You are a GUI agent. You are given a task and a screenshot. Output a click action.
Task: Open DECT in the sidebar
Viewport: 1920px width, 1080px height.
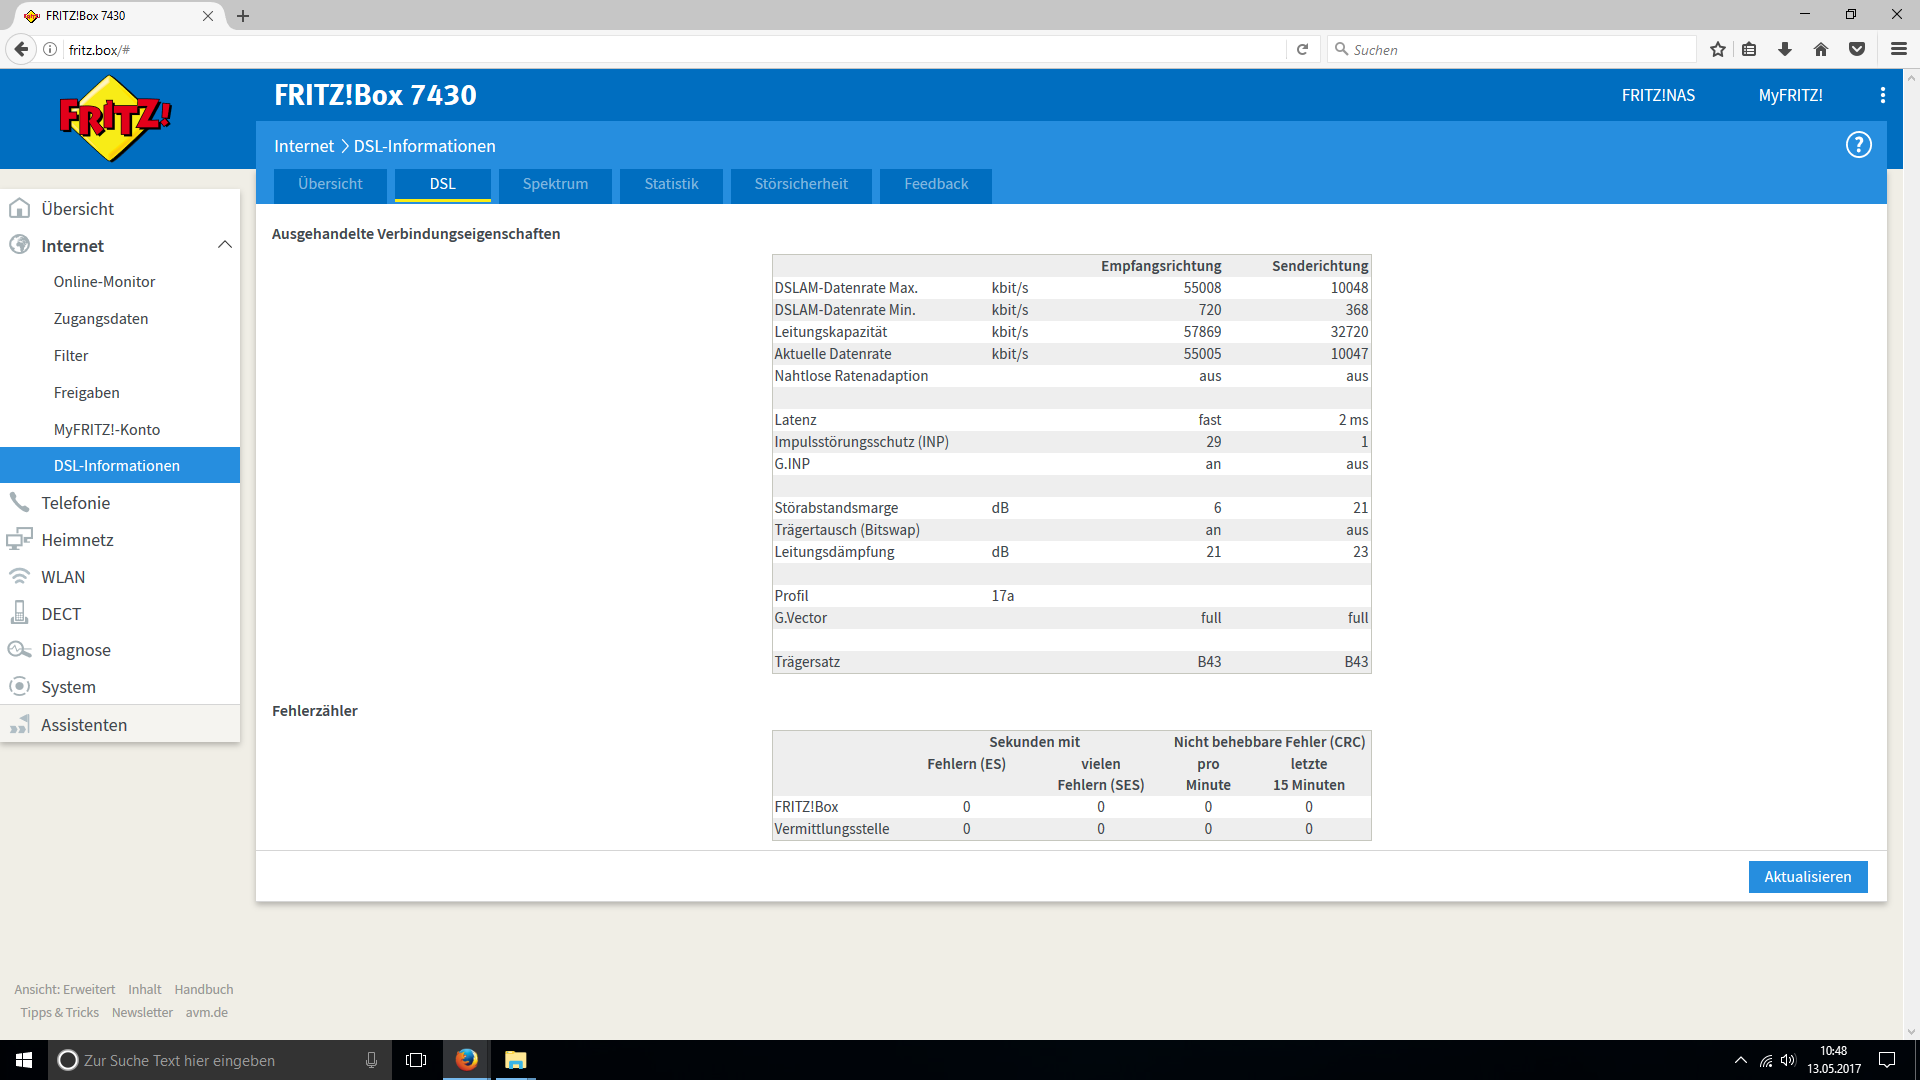point(120,613)
